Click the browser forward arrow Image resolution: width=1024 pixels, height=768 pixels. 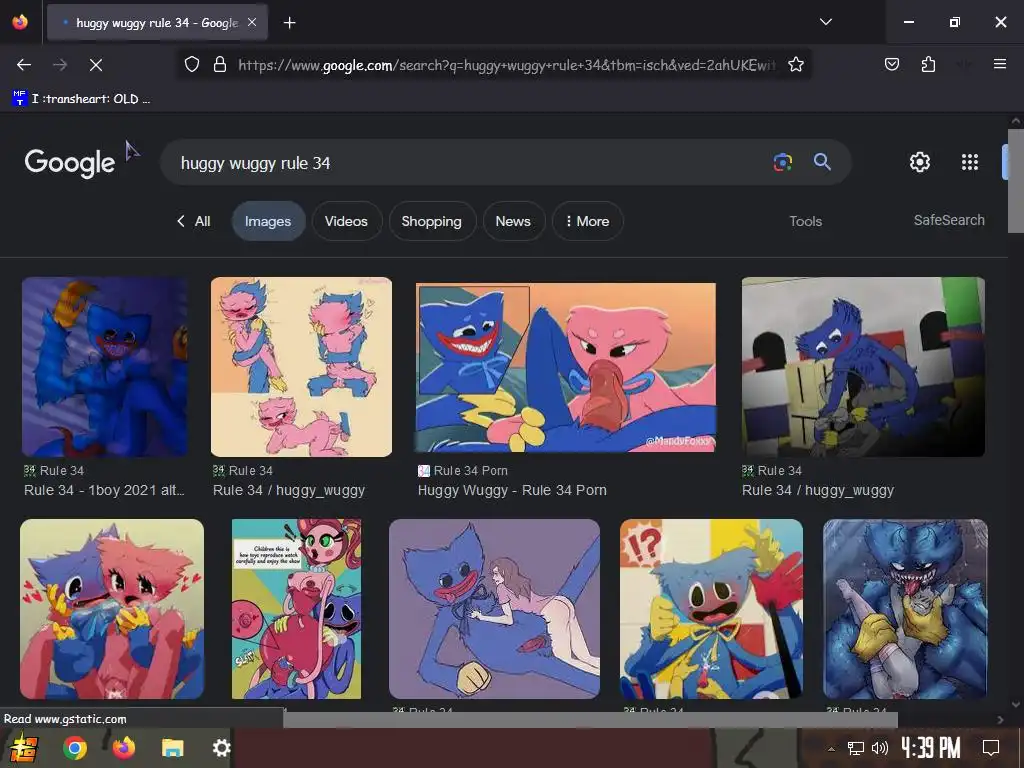tap(60, 65)
